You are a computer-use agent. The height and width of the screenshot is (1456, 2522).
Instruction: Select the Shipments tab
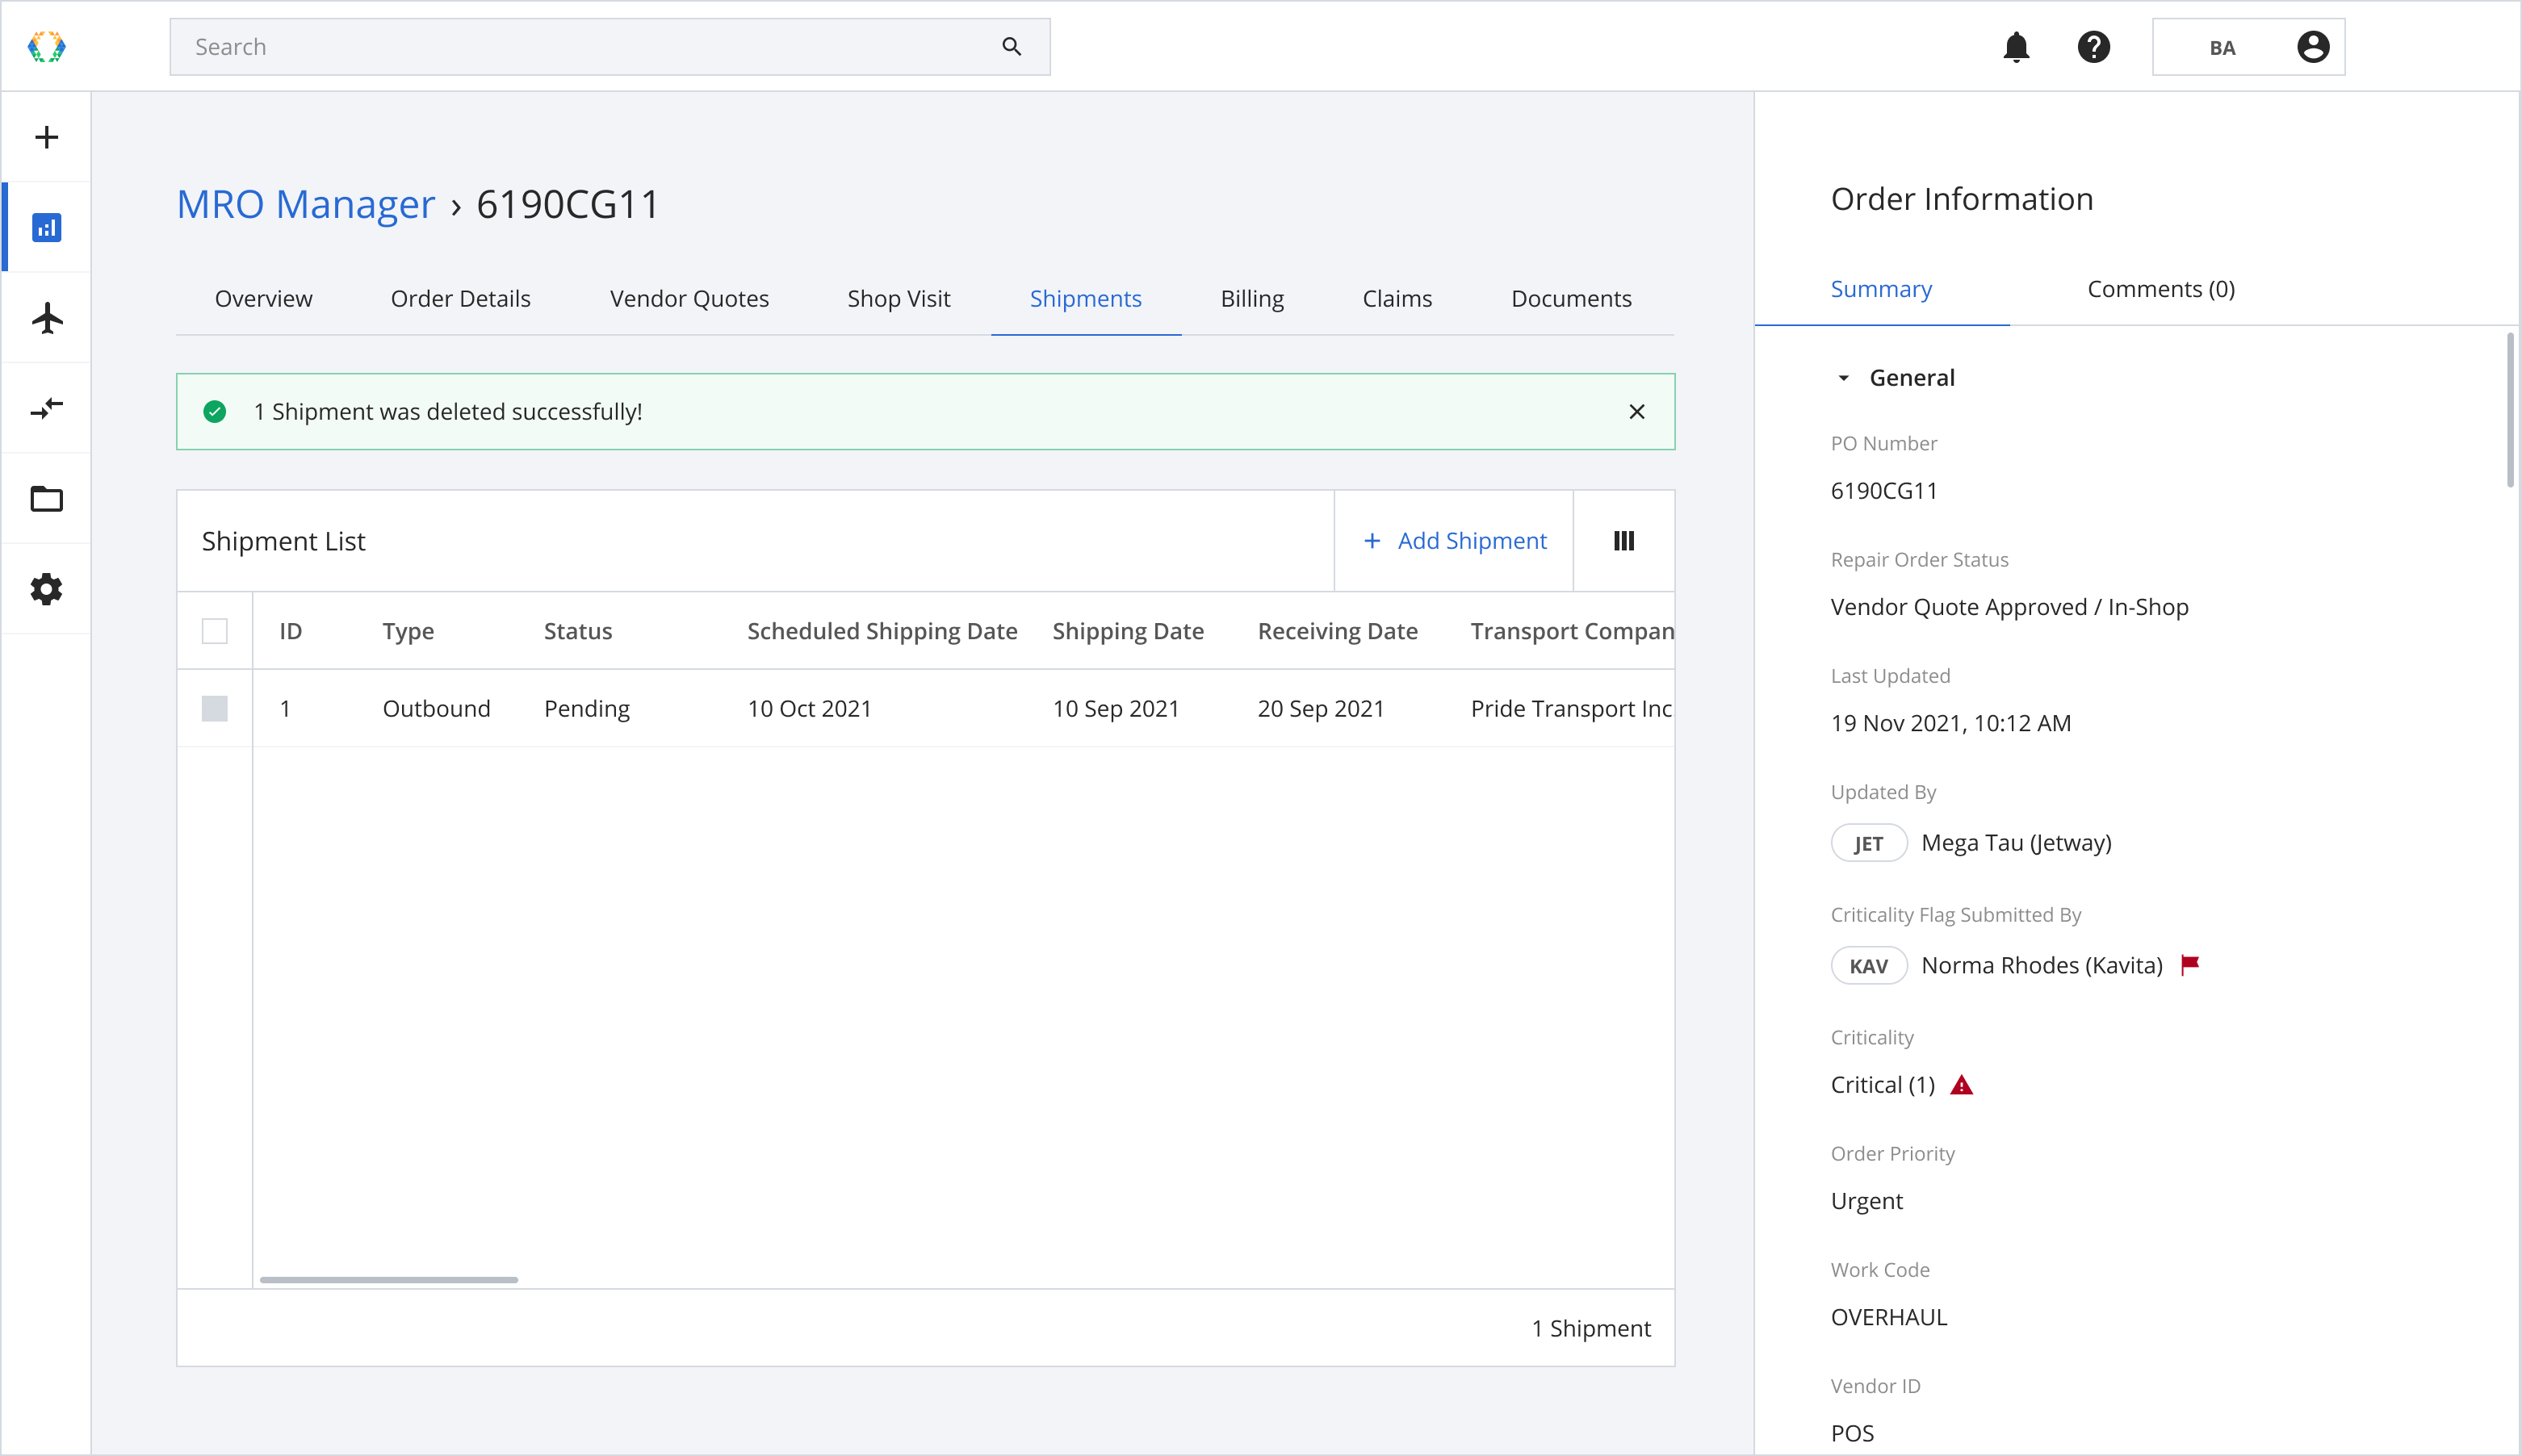tap(1086, 299)
